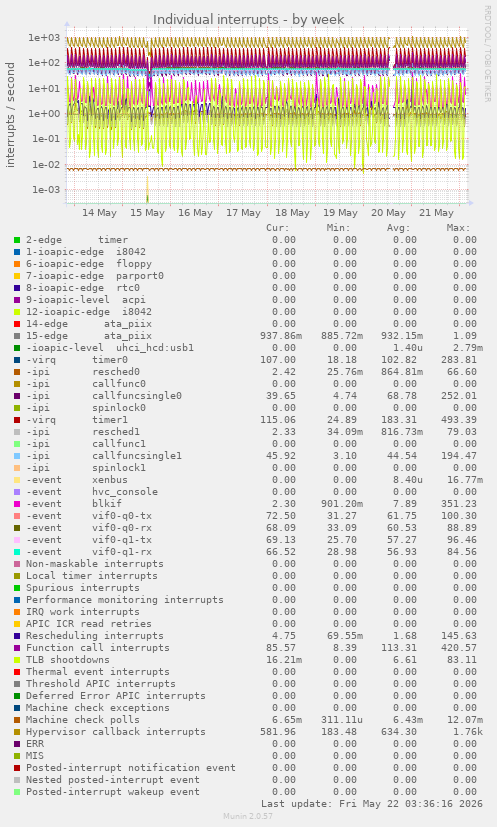This screenshot has width=497, height=827.
Task: Click the Hypervisor callback interrupts legend swatch
Action: click(x=17, y=732)
